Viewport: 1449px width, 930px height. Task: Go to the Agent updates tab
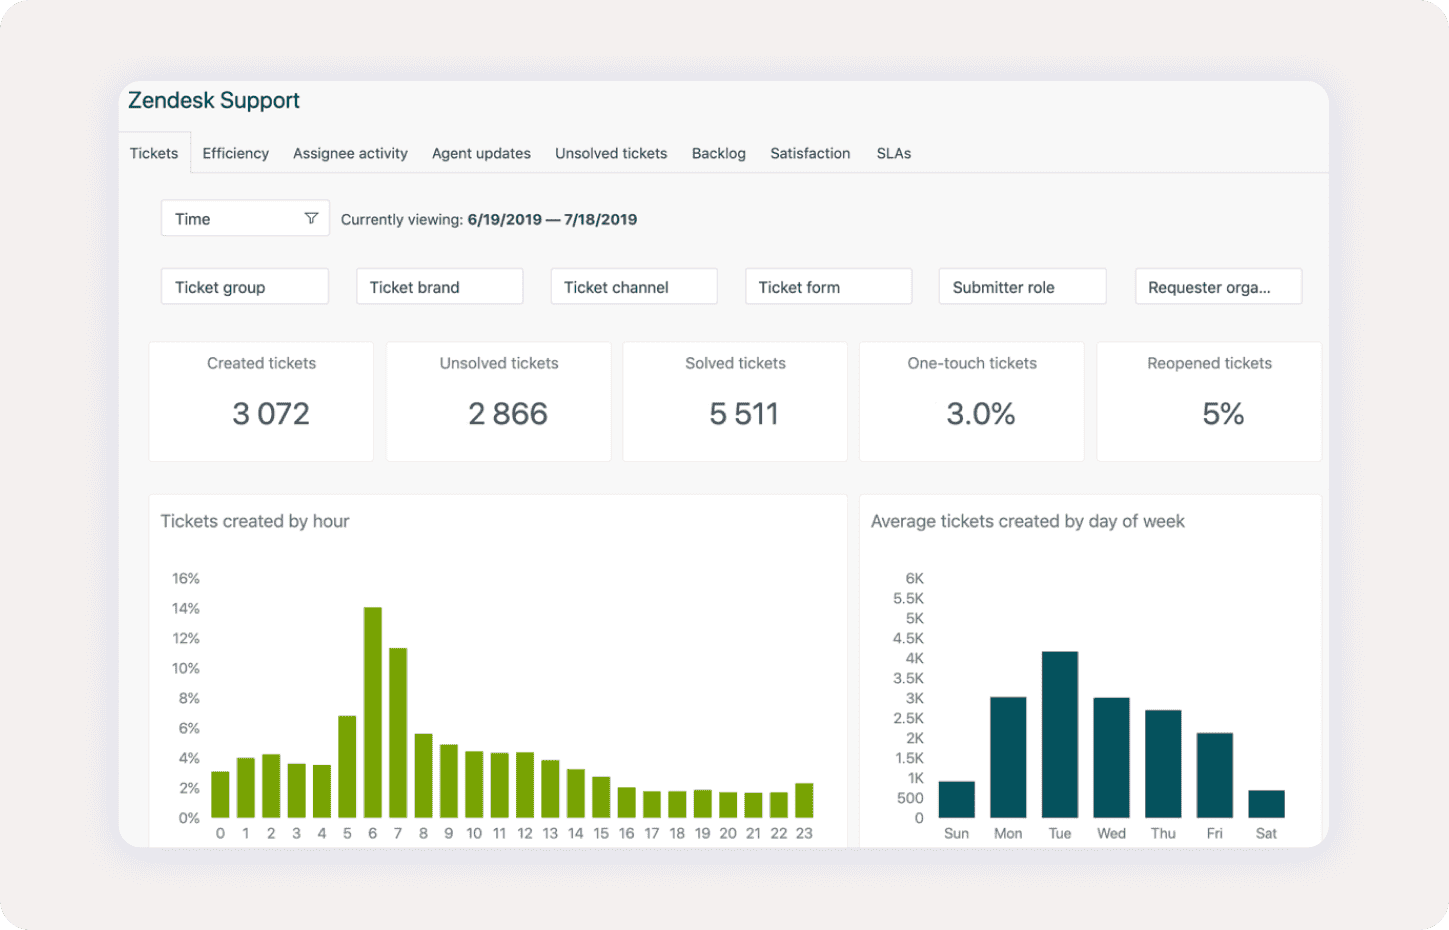coord(481,153)
